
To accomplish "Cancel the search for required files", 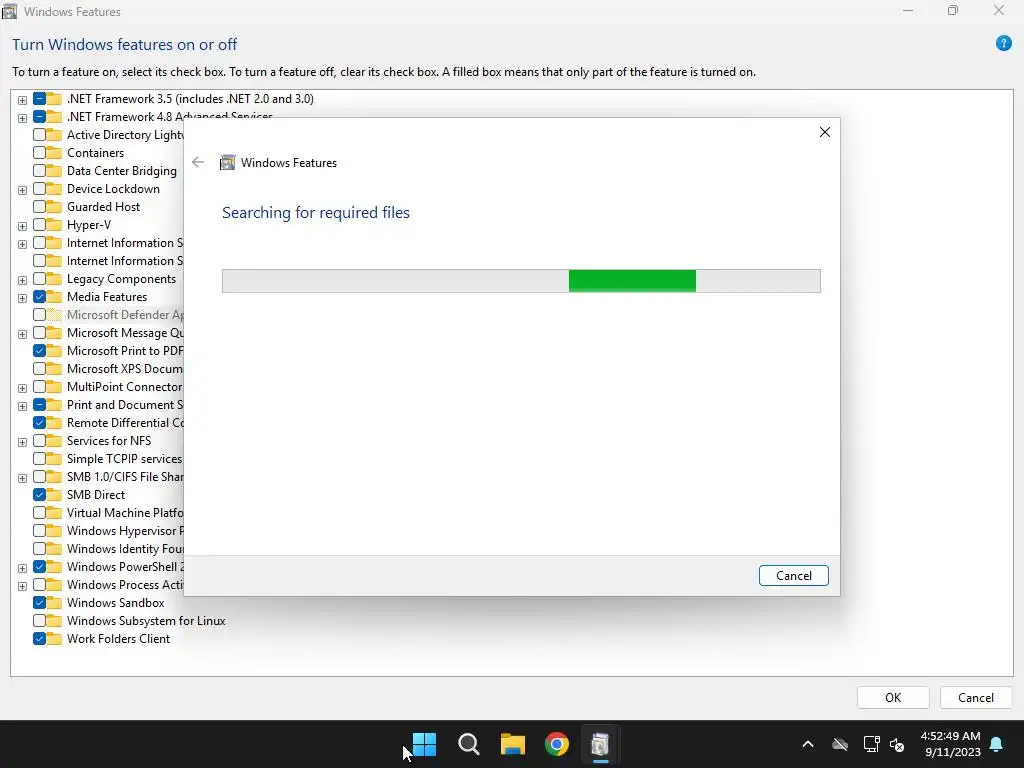I will (x=793, y=575).
